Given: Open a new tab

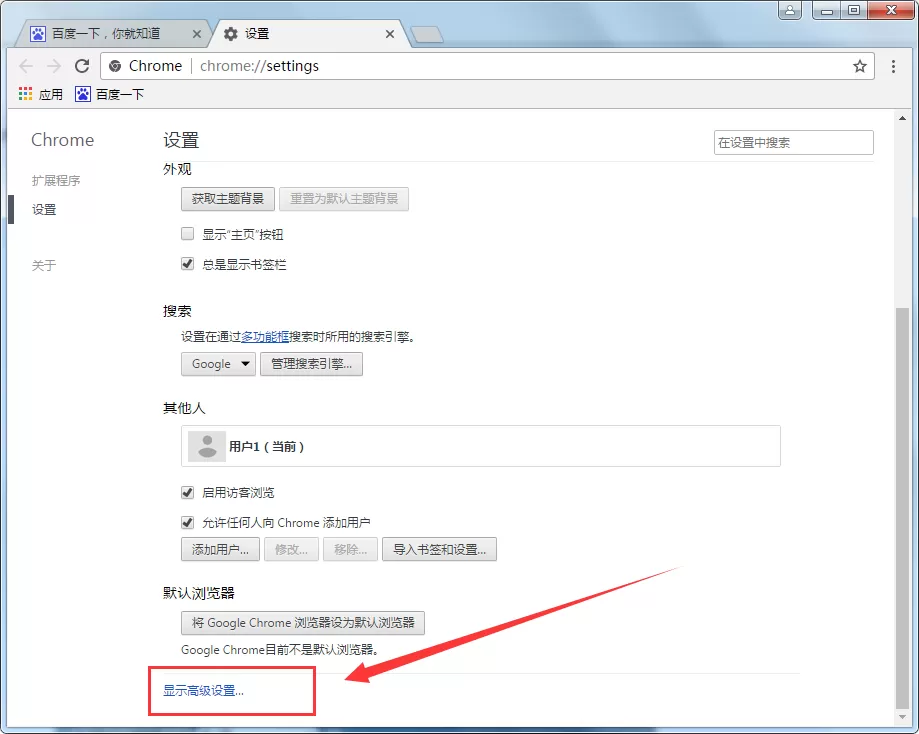Looking at the screenshot, I should [x=427, y=35].
